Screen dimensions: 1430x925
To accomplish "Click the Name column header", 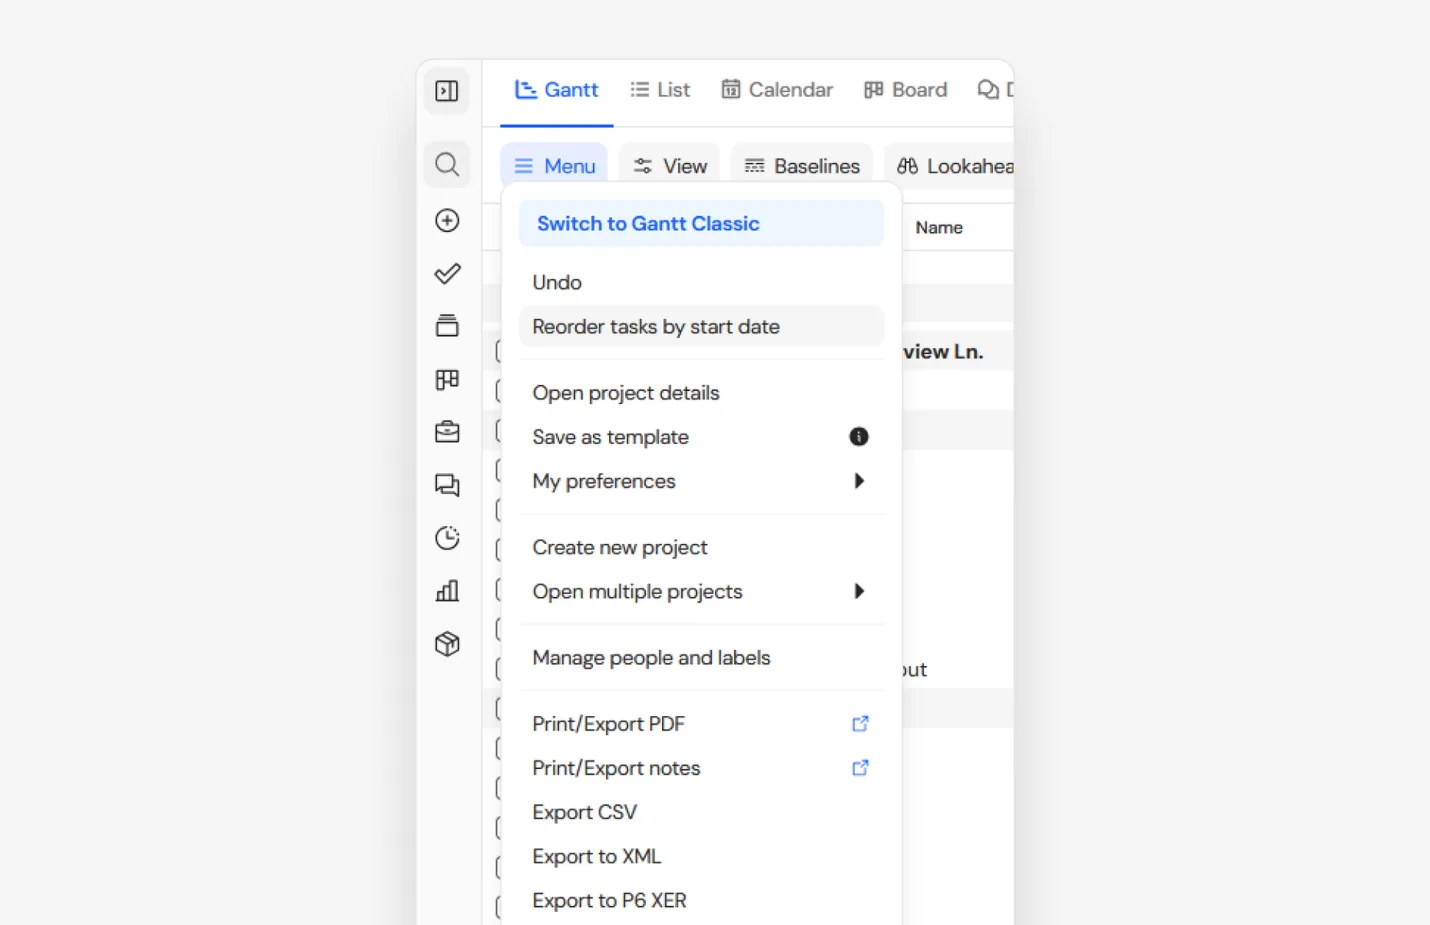I will point(939,228).
